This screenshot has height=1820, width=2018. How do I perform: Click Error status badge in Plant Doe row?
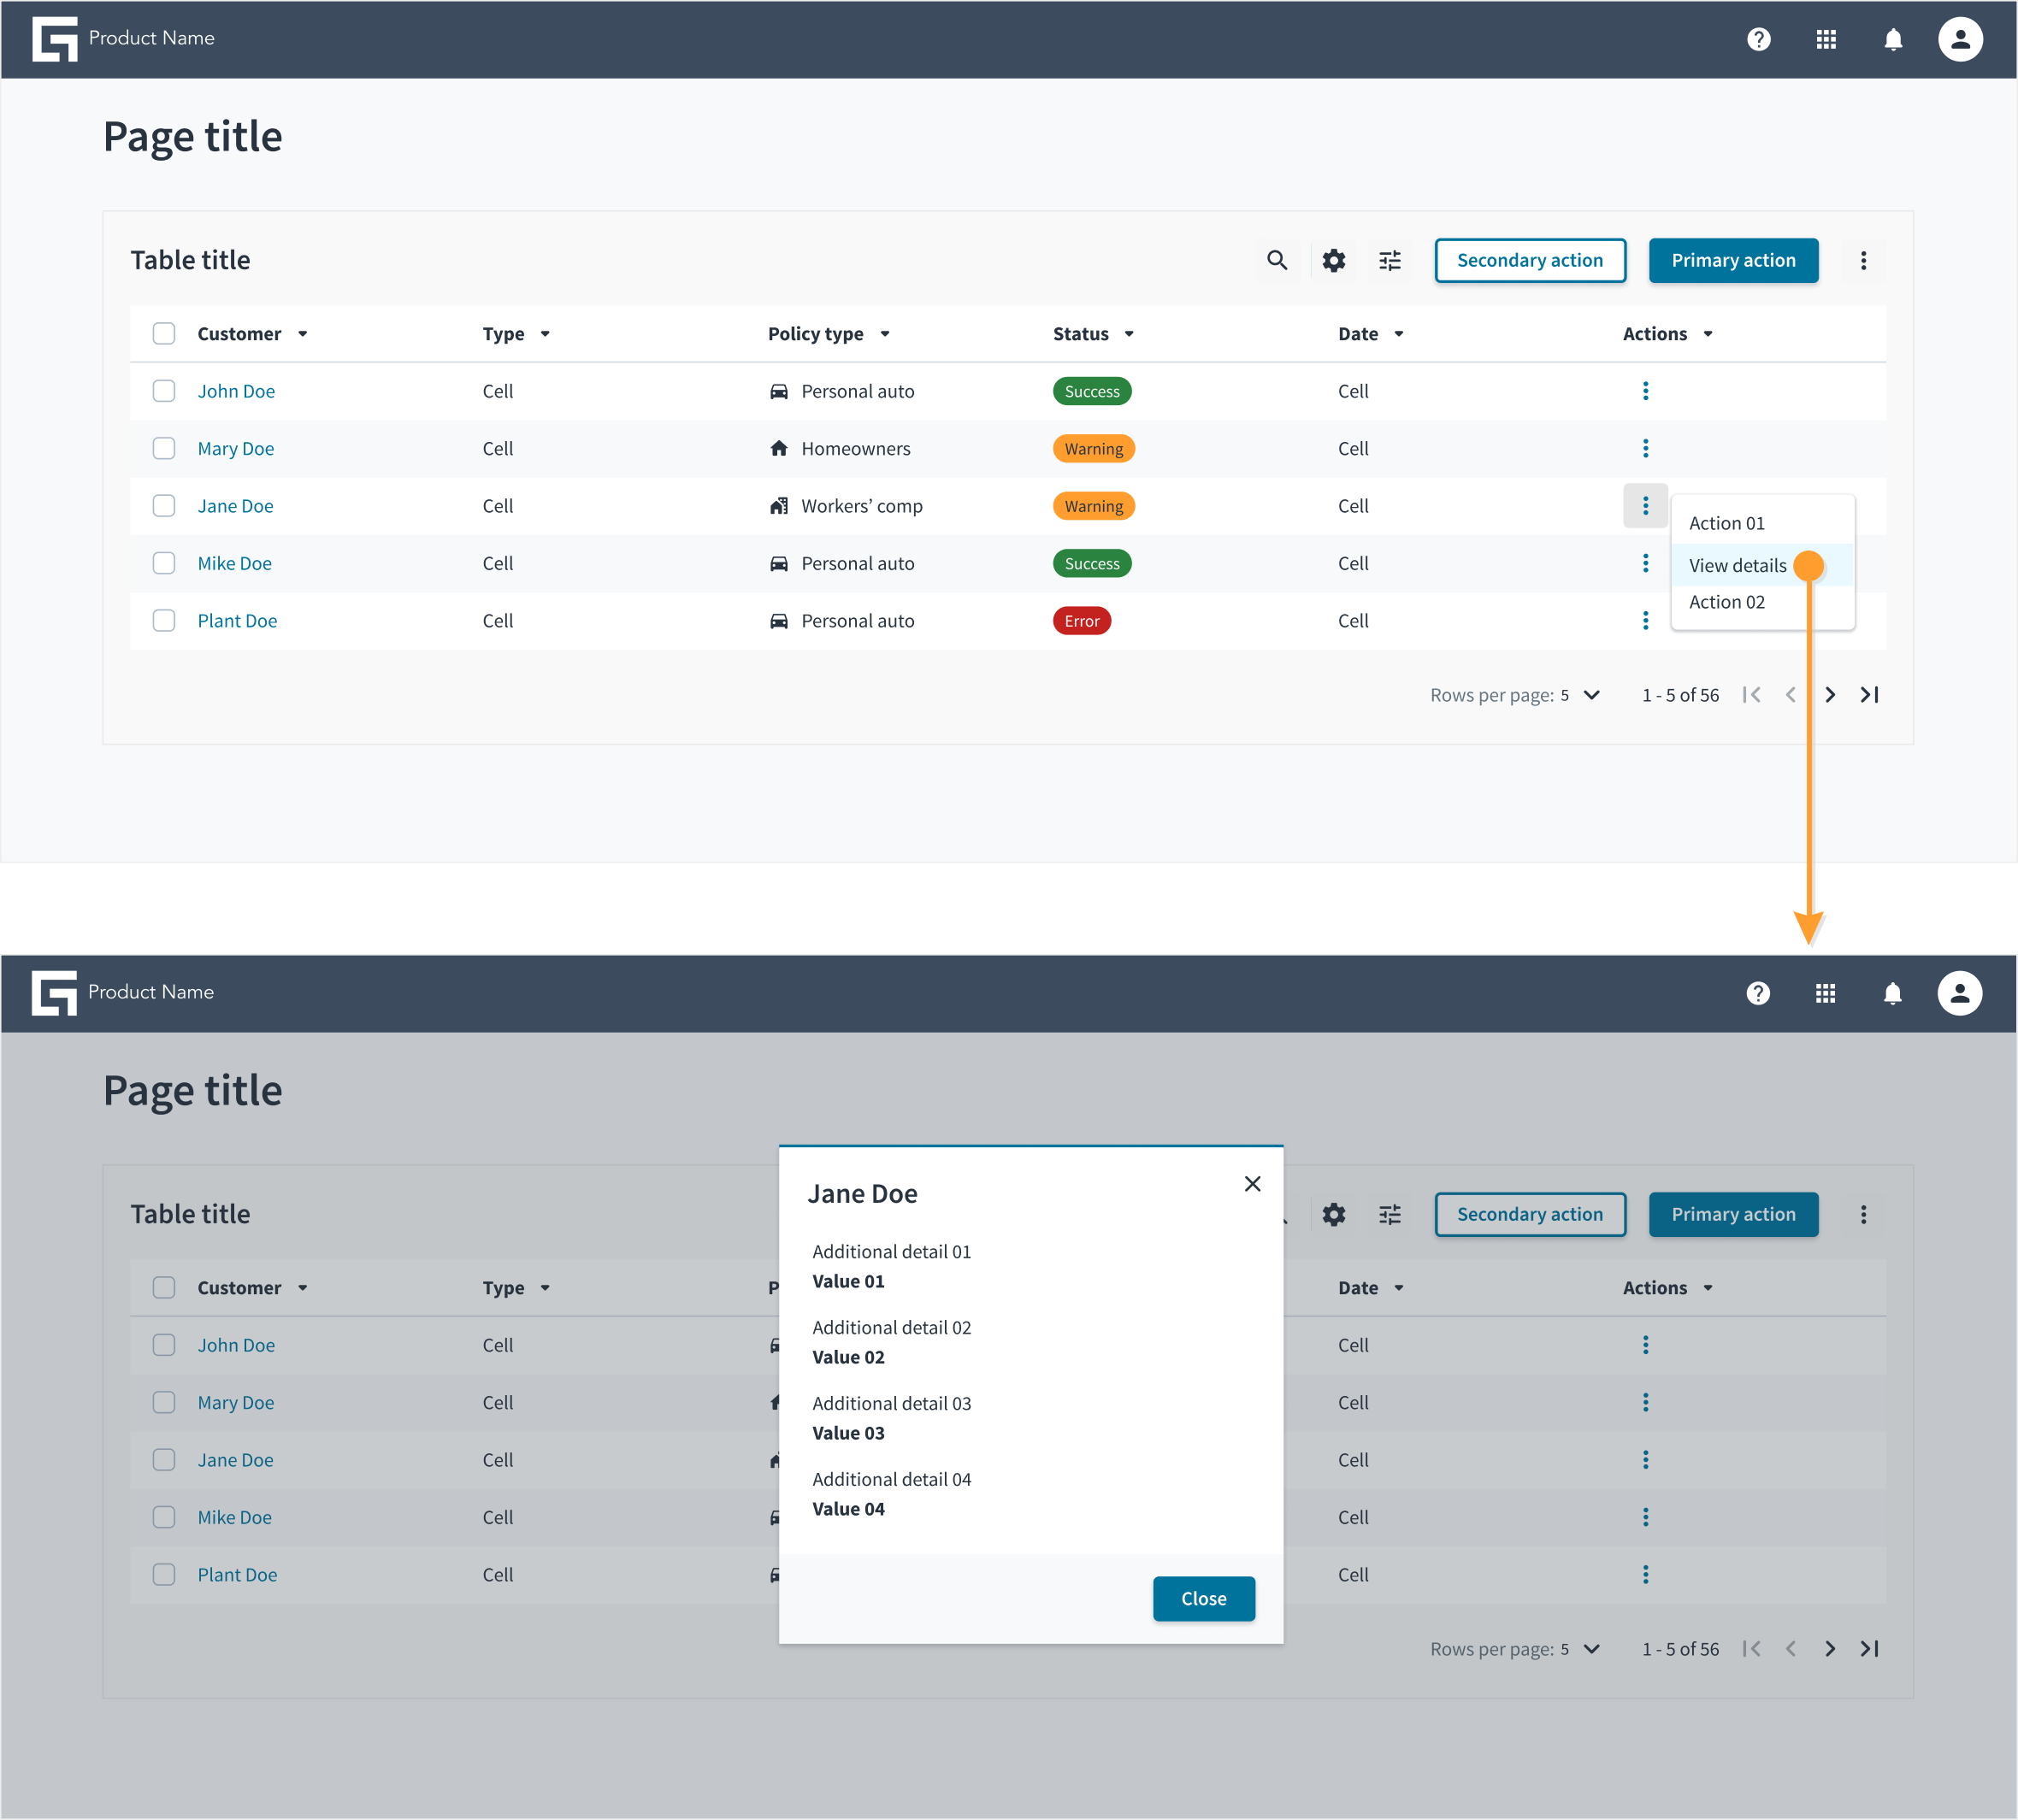[x=1081, y=620]
